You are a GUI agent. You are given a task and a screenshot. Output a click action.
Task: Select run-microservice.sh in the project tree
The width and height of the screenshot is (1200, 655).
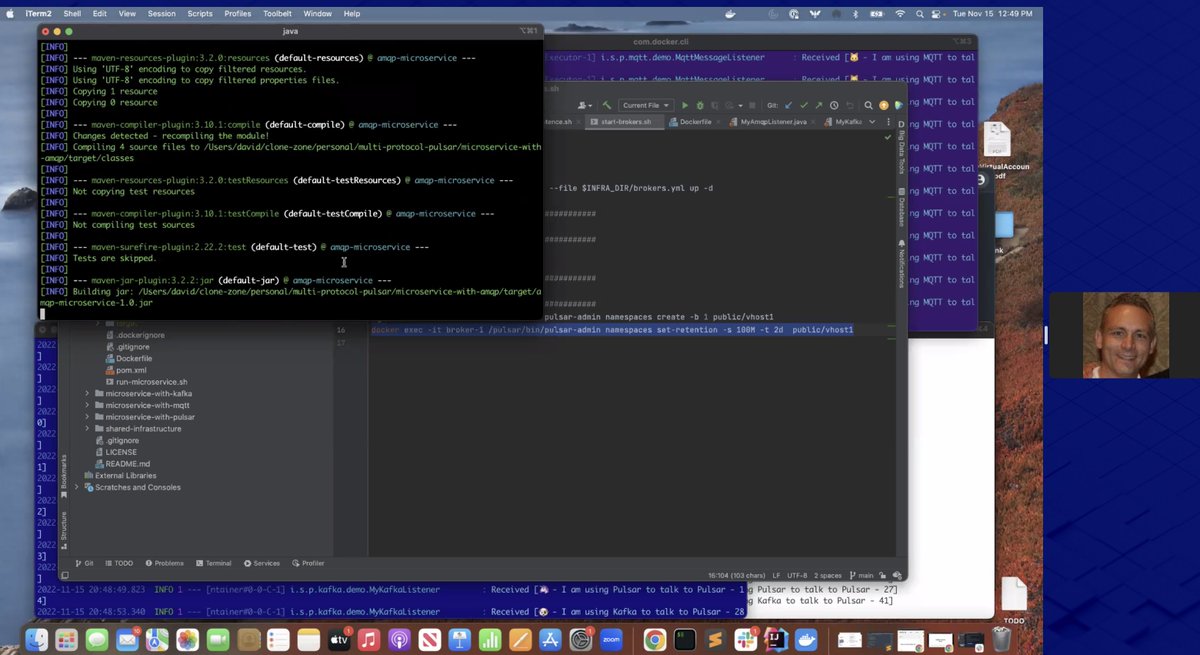pyautogui.click(x=145, y=381)
